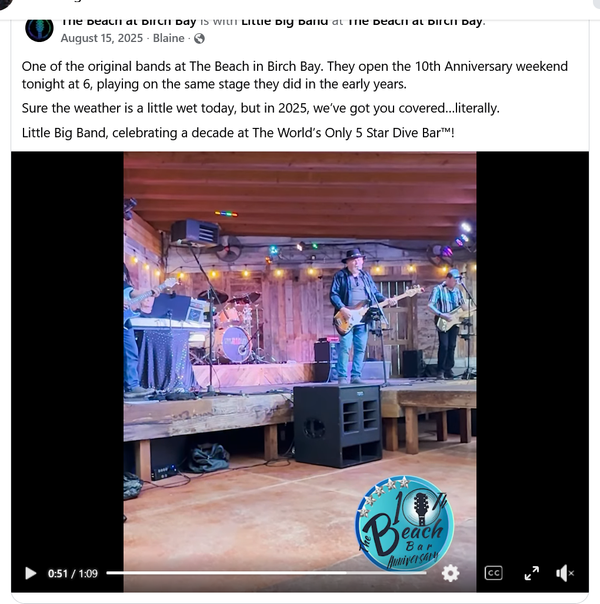Screen dimensions: 600x604
Task: Click the 0:51 / 1:09 time display
Action: coord(73,574)
